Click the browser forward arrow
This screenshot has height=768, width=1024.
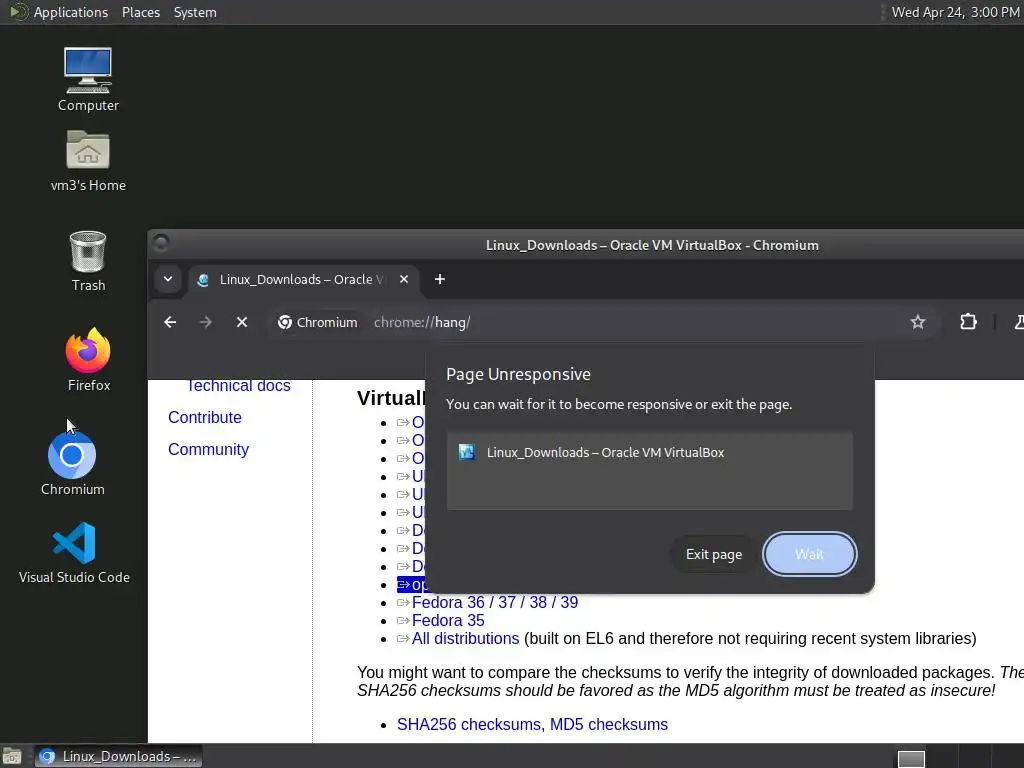(x=205, y=322)
